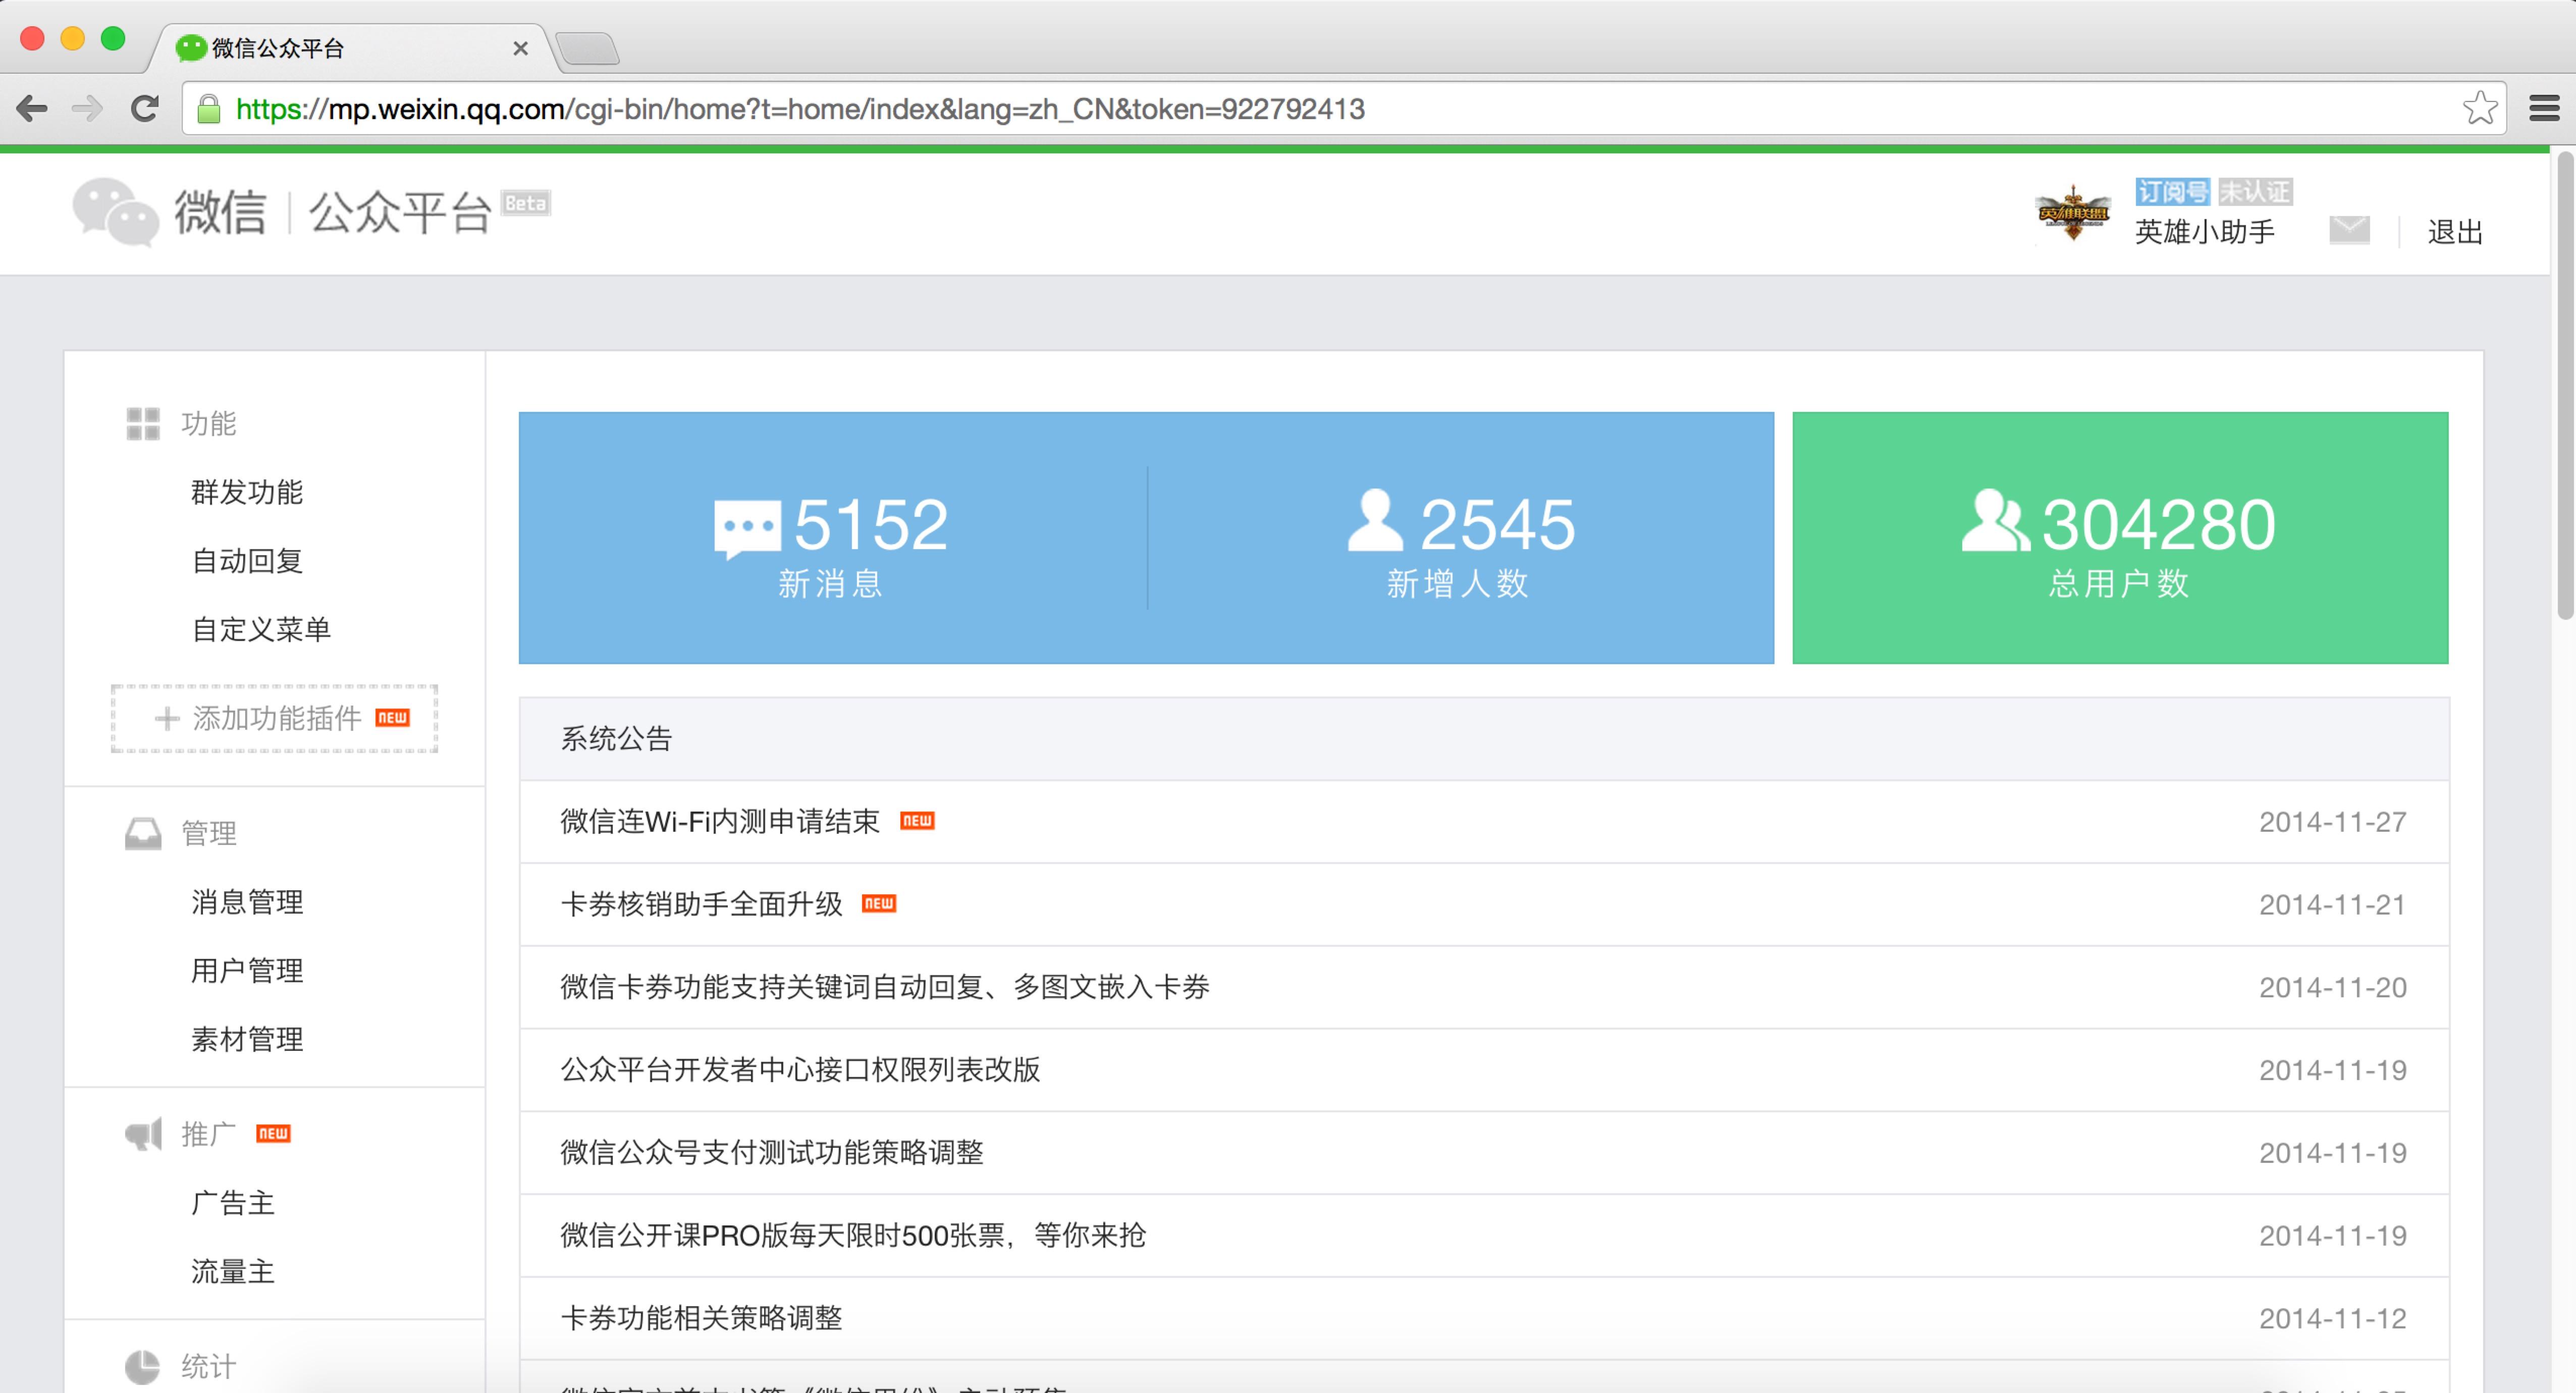
Task: Click the WeChat logo in page header
Action: coord(115,212)
